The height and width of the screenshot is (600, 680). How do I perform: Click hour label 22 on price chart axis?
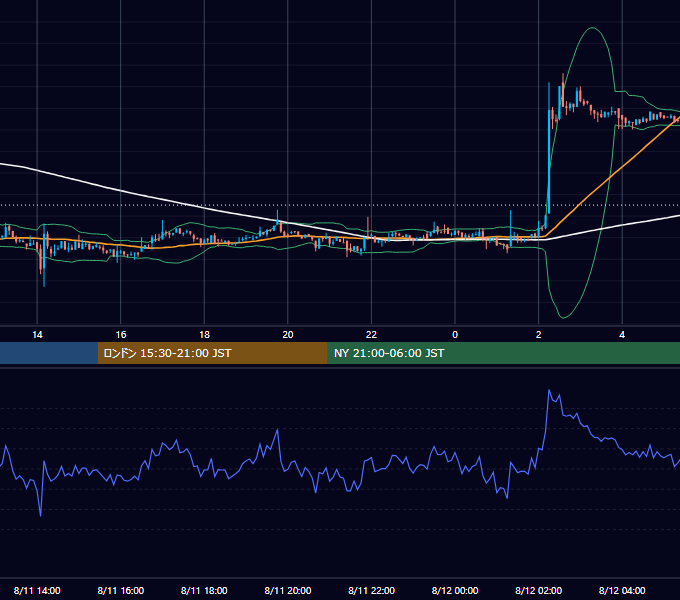tap(372, 334)
